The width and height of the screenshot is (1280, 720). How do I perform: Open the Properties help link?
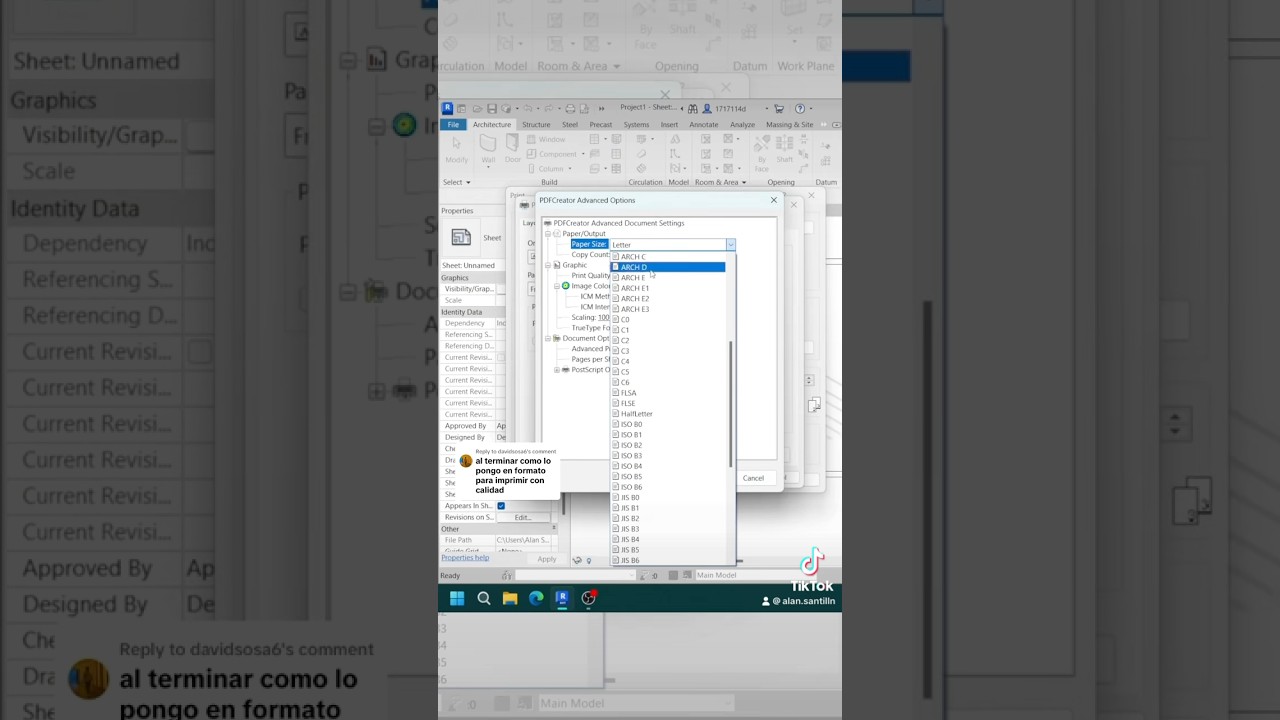pyautogui.click(x=465, y=558)
